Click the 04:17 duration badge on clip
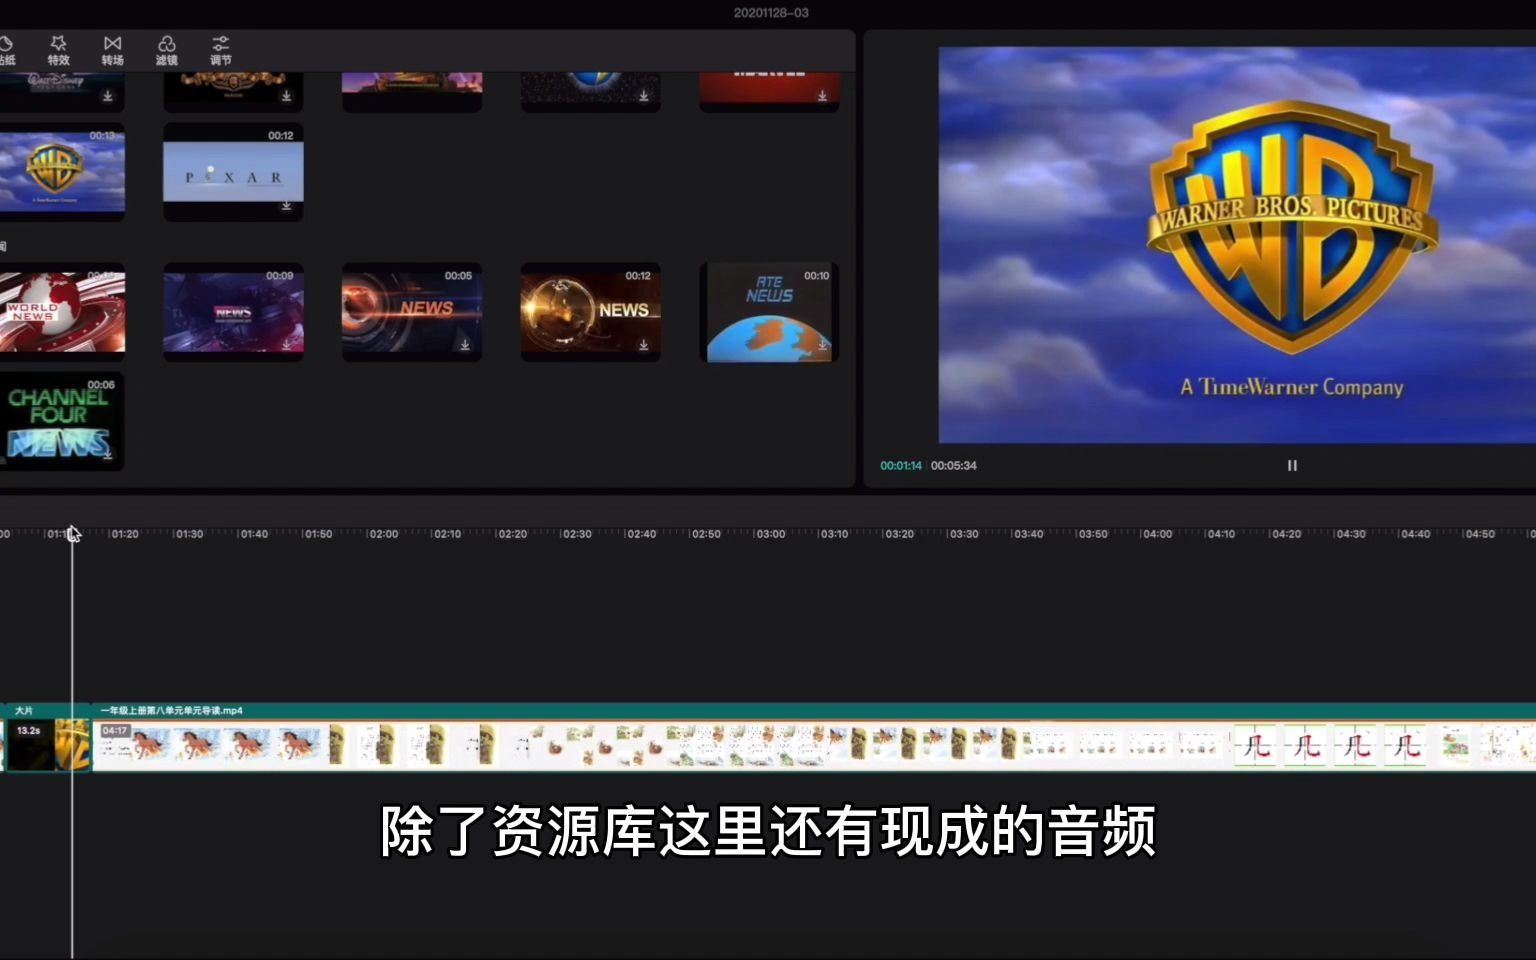 click(115, 731)
